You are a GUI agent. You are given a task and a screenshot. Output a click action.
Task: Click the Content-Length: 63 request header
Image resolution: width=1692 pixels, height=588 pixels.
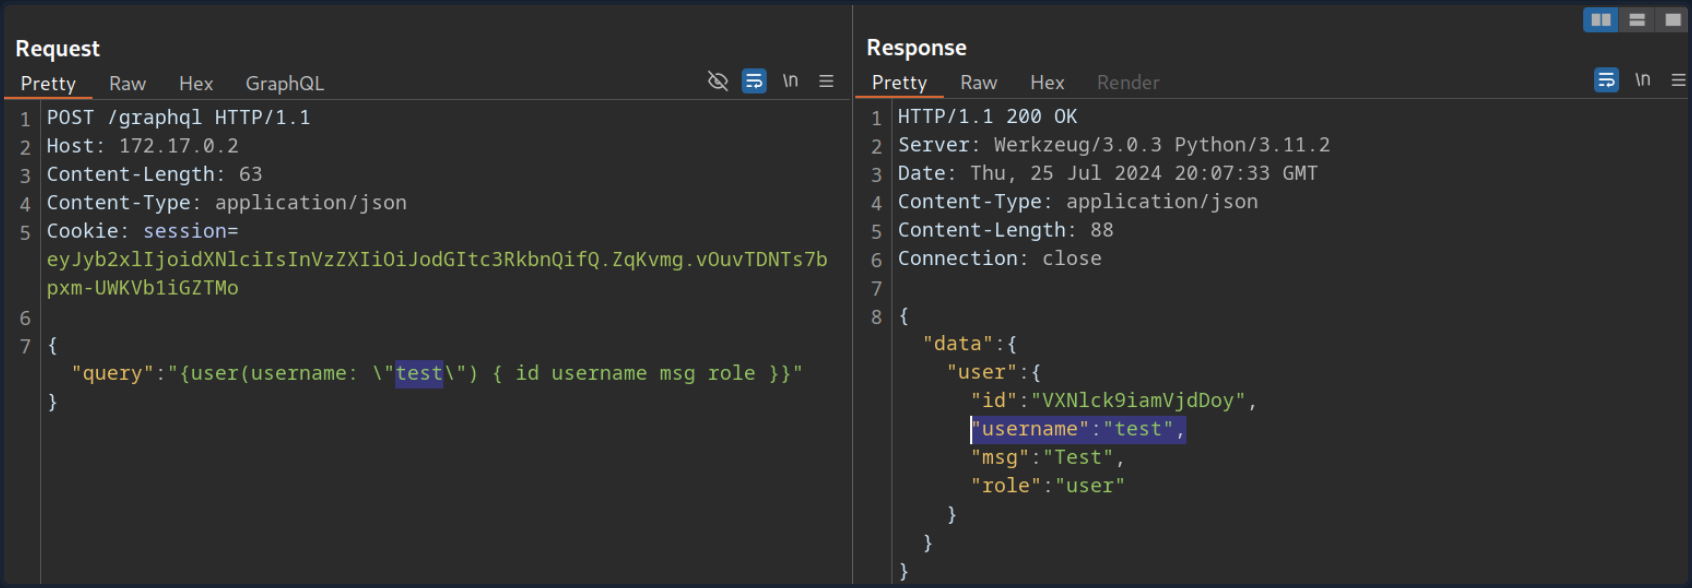(154, 174)
